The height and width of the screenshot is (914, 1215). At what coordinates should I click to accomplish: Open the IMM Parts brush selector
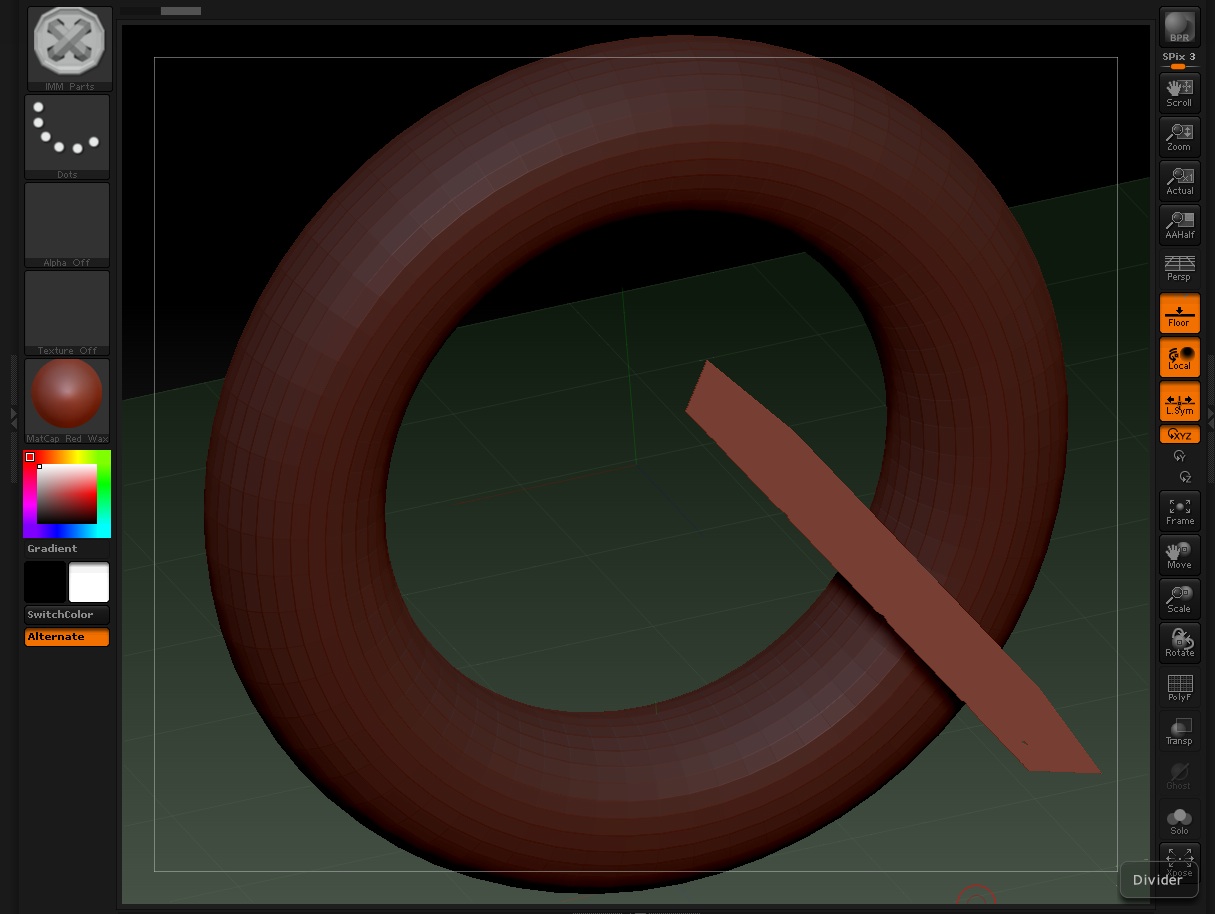[x=68, y=49]
